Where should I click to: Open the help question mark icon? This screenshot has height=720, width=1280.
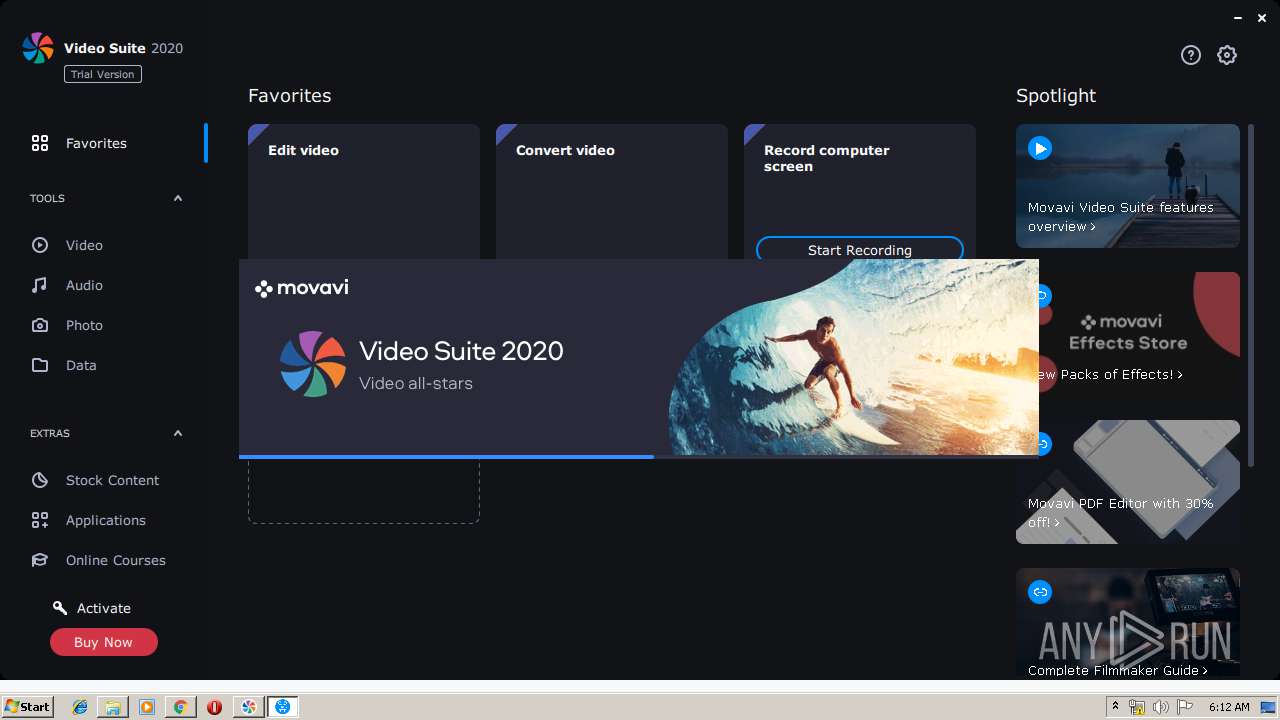click(1190, 55)
